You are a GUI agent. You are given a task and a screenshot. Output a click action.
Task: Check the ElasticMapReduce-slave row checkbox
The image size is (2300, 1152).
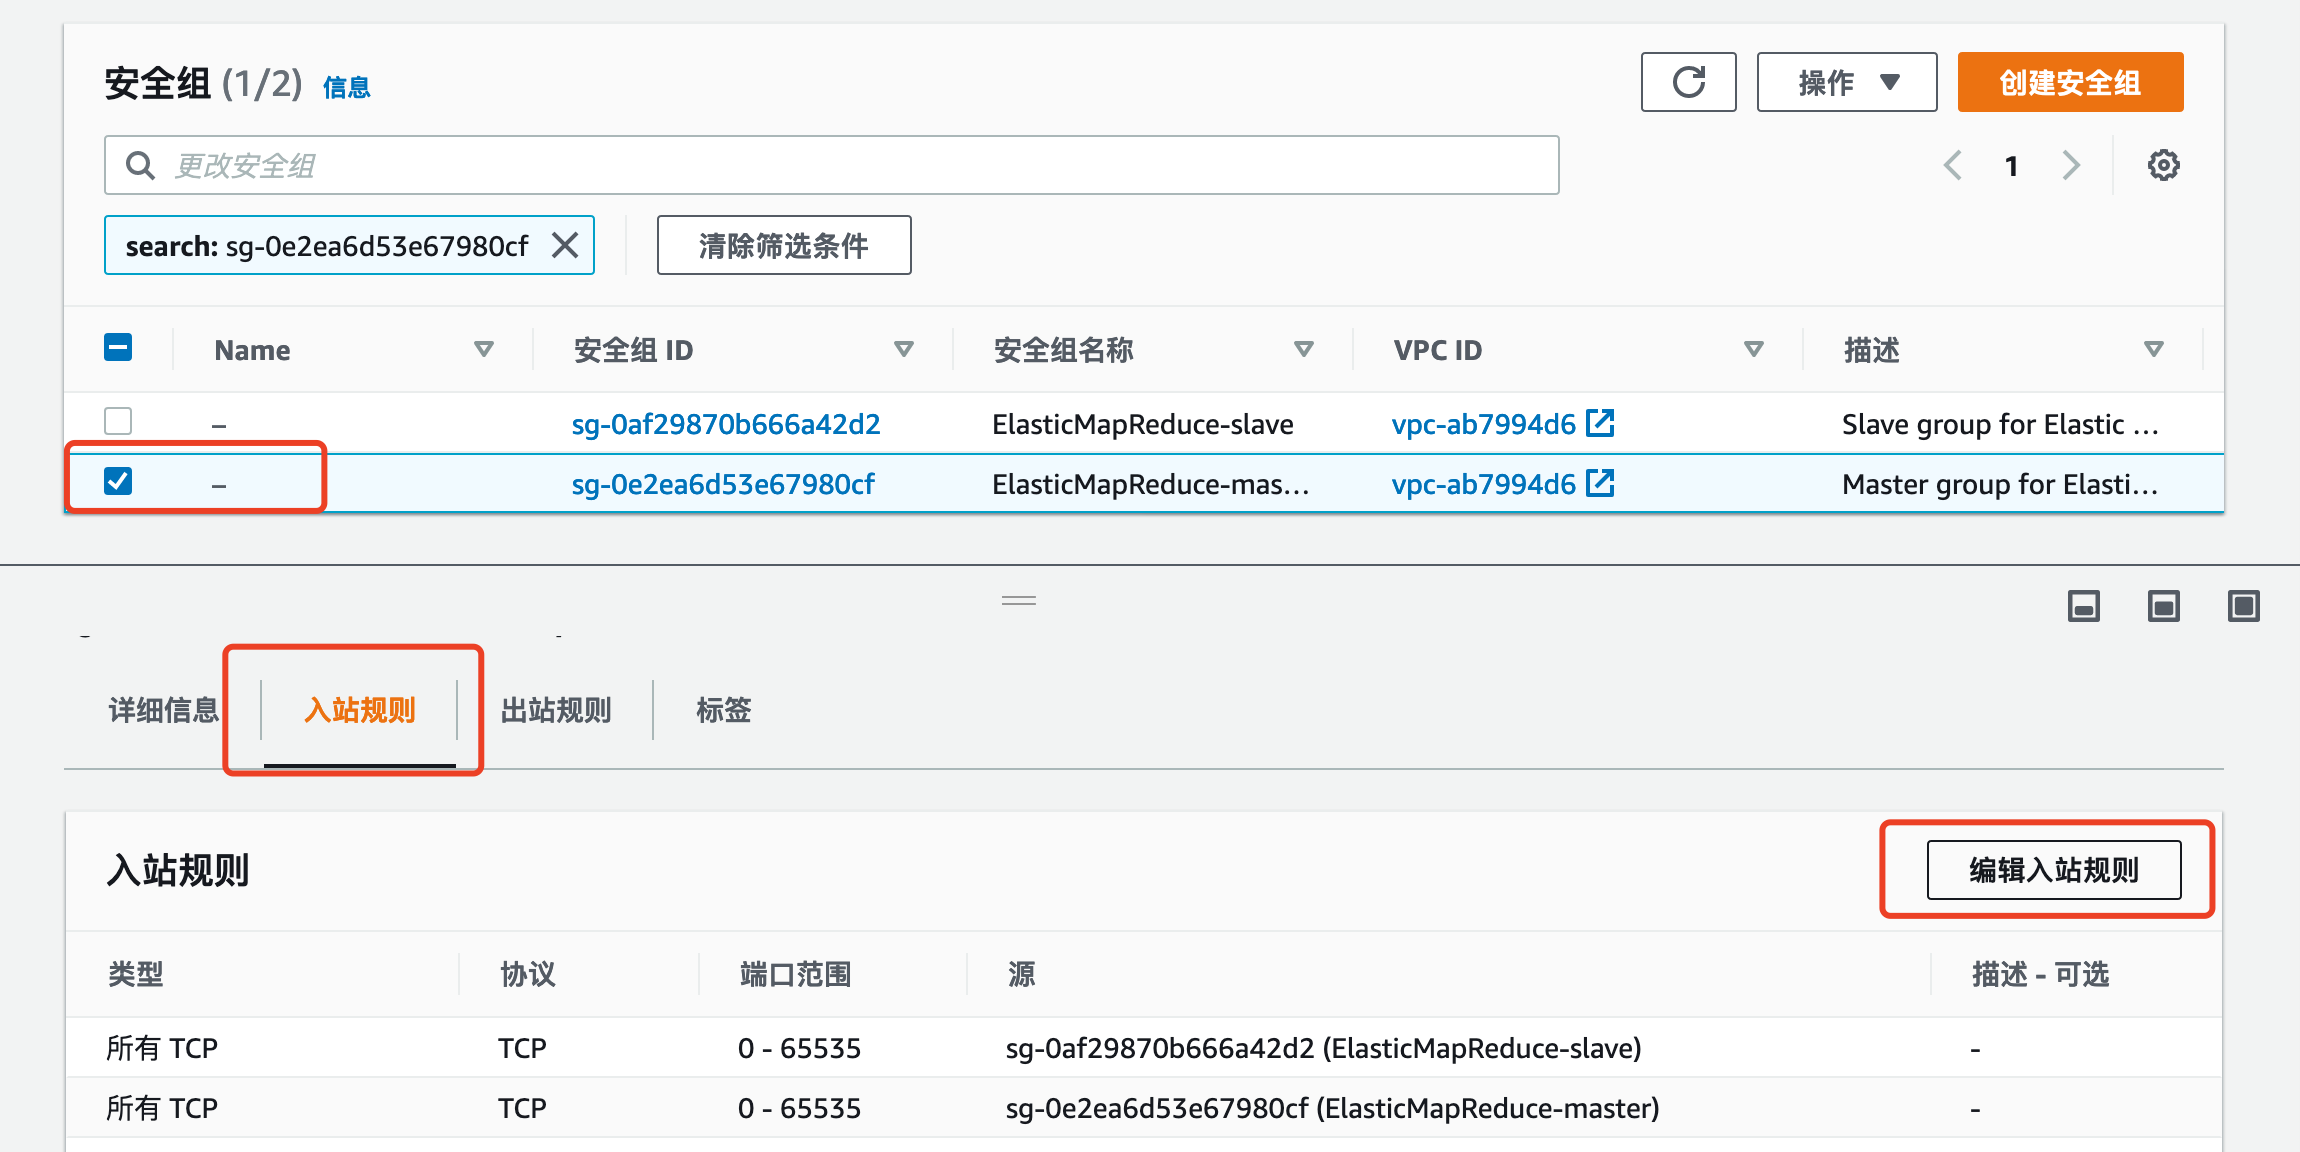click(x=118, y=421)
